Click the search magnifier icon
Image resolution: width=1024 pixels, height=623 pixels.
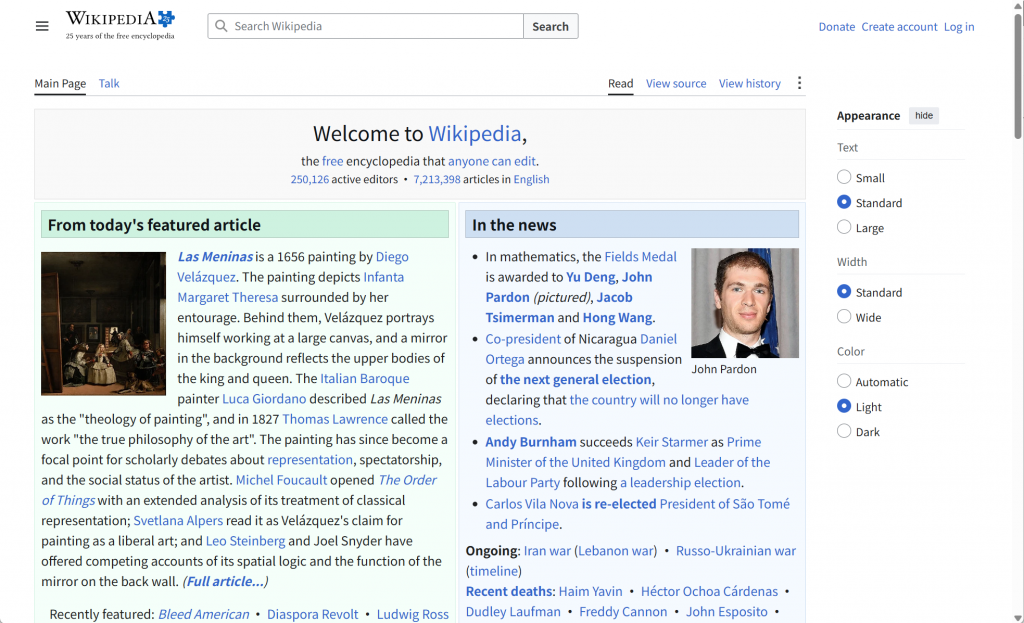pyautogui.click(x=221, y=26)
